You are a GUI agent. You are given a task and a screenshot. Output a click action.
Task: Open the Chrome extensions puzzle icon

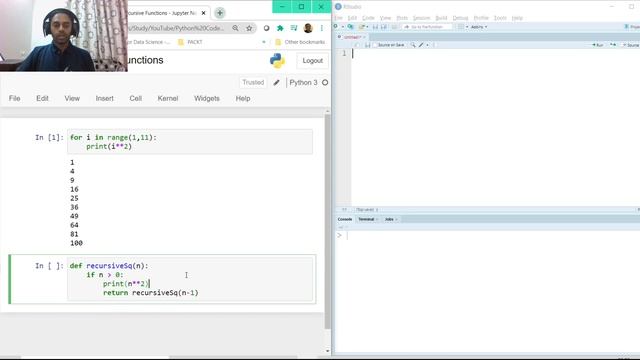pos(280,28)
